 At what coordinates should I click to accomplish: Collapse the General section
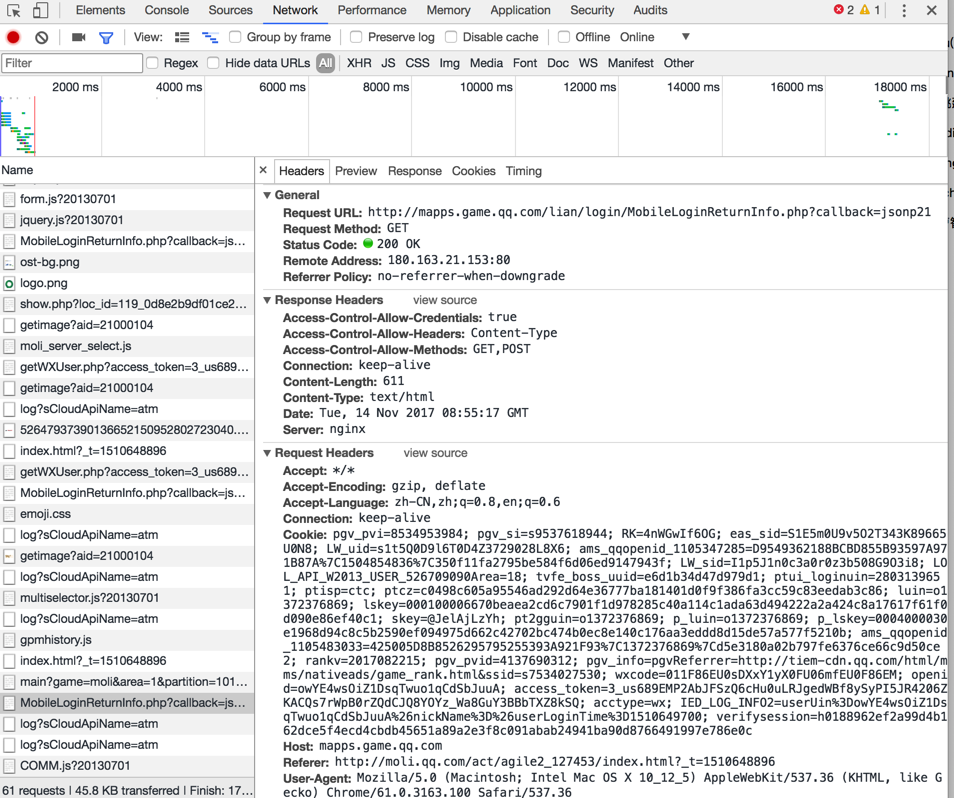tap(267, 195)
